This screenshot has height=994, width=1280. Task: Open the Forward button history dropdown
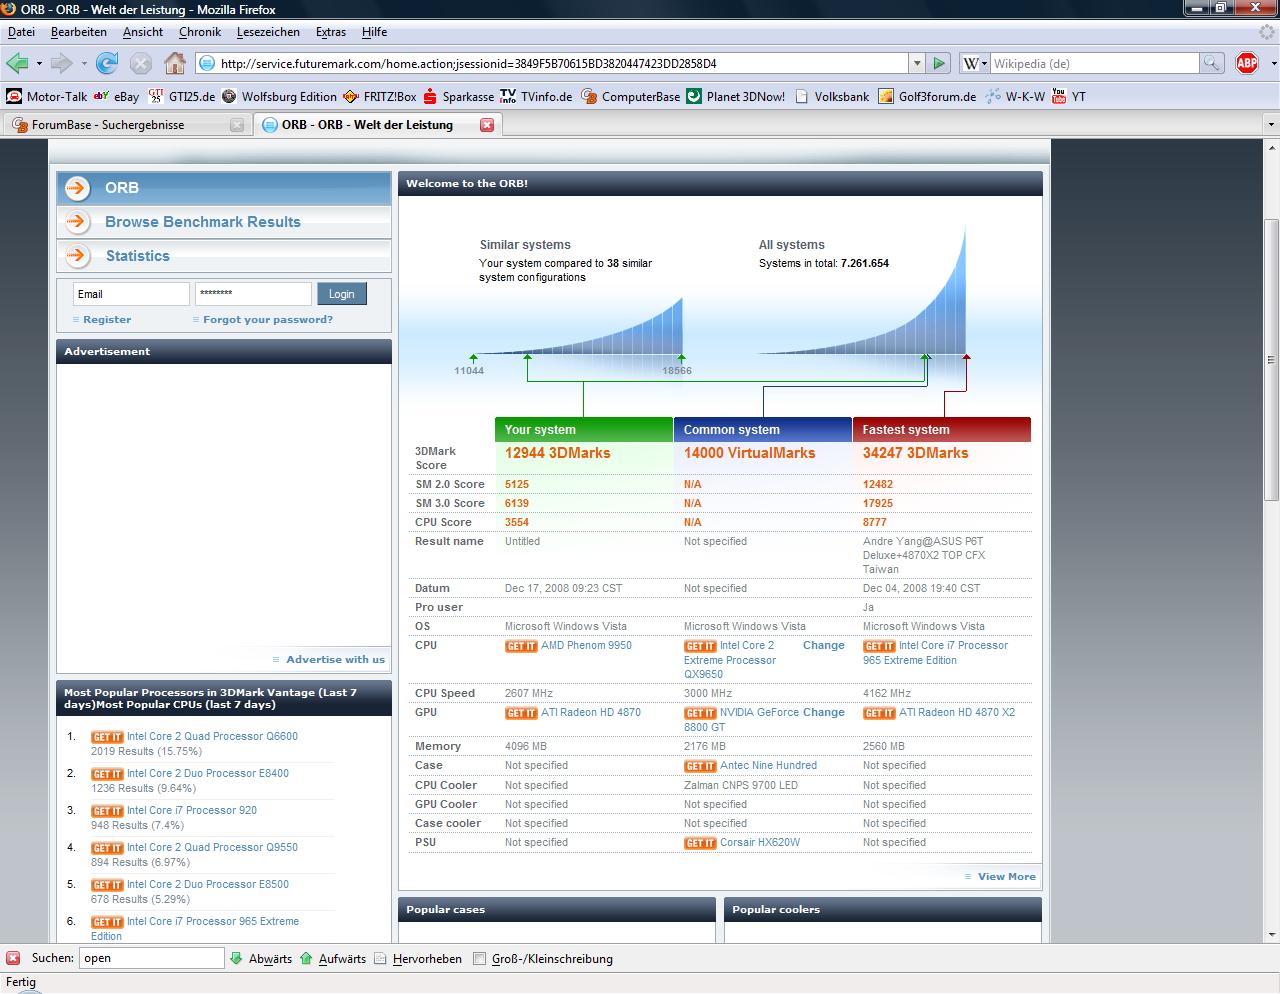[x=84, y=63]
